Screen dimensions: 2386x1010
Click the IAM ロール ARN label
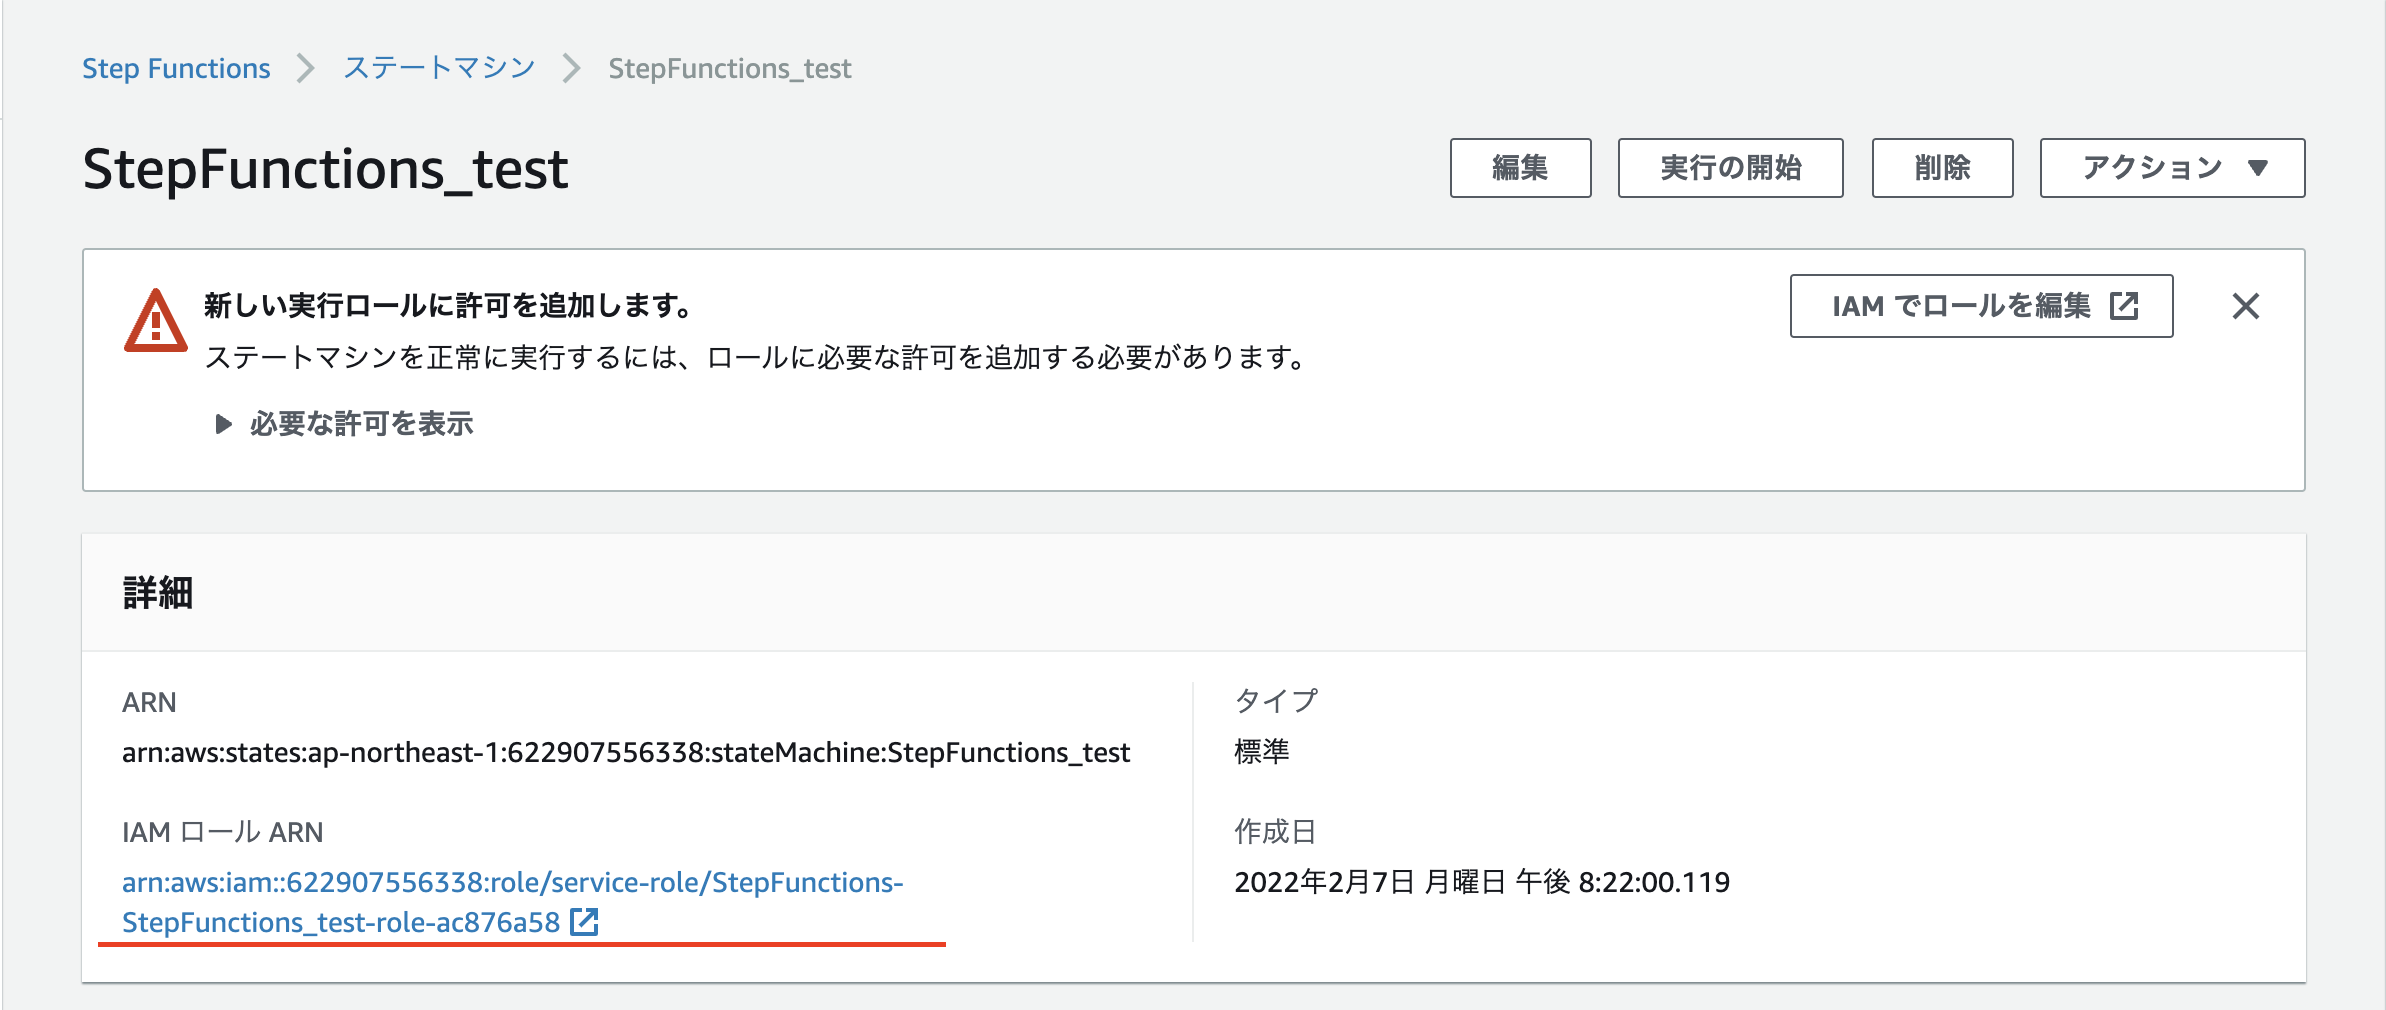tap(223, 832)
